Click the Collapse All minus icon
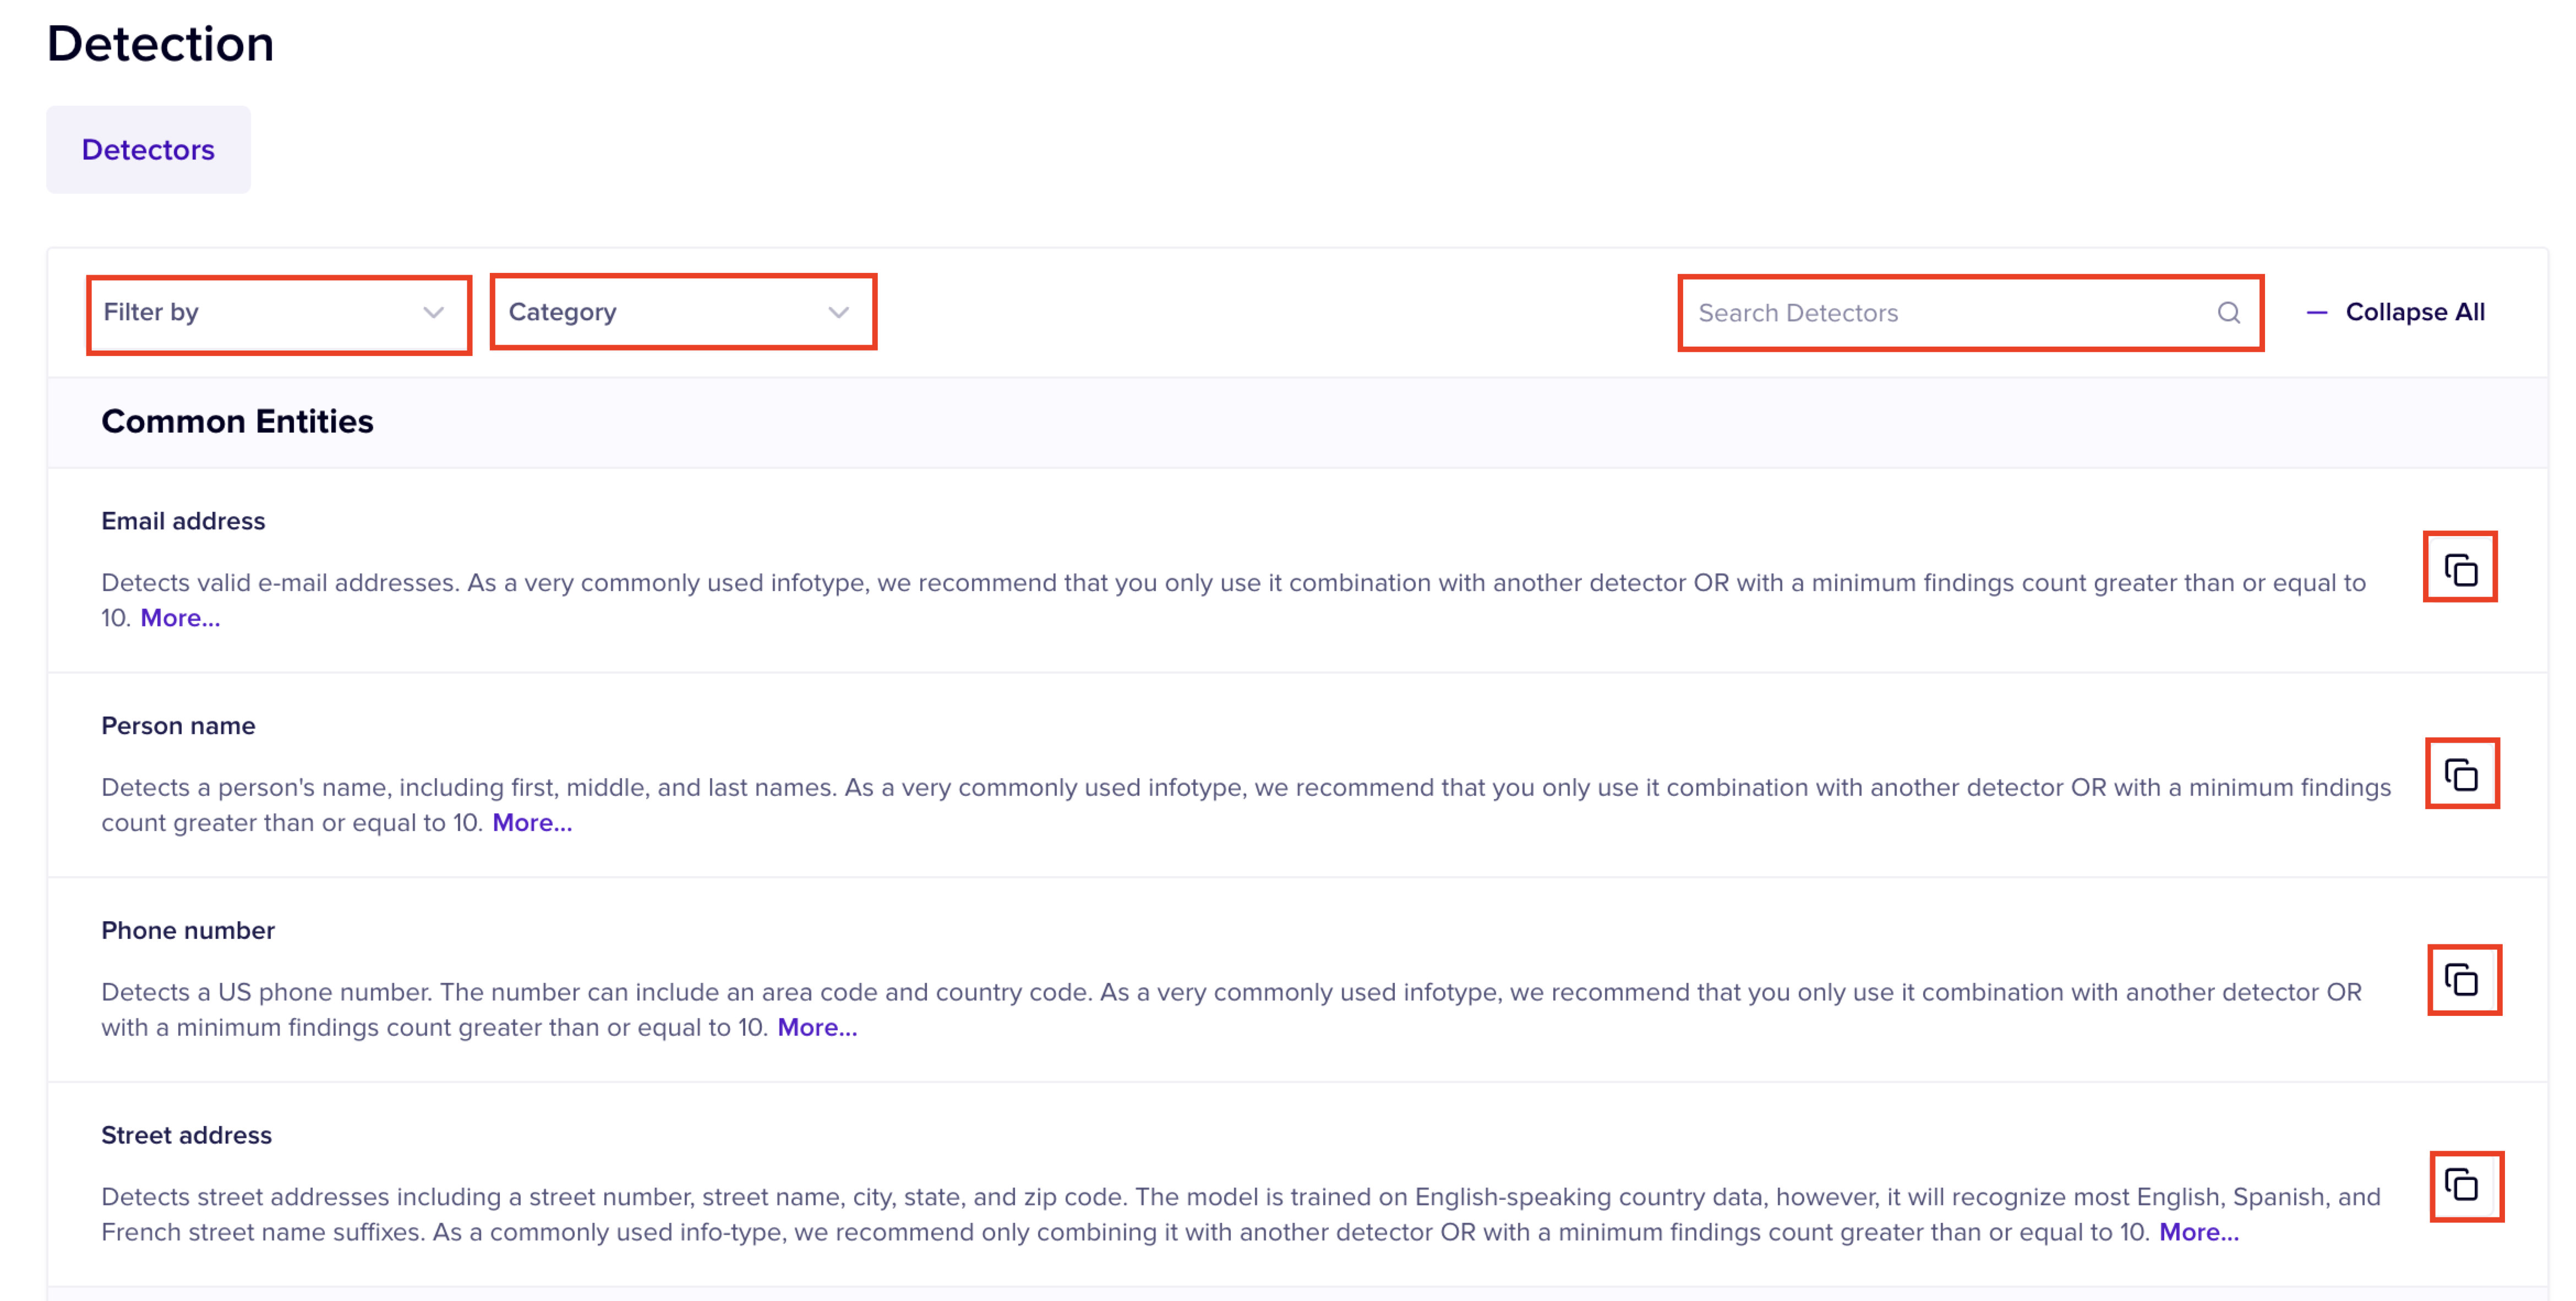 coord(2316,313)
